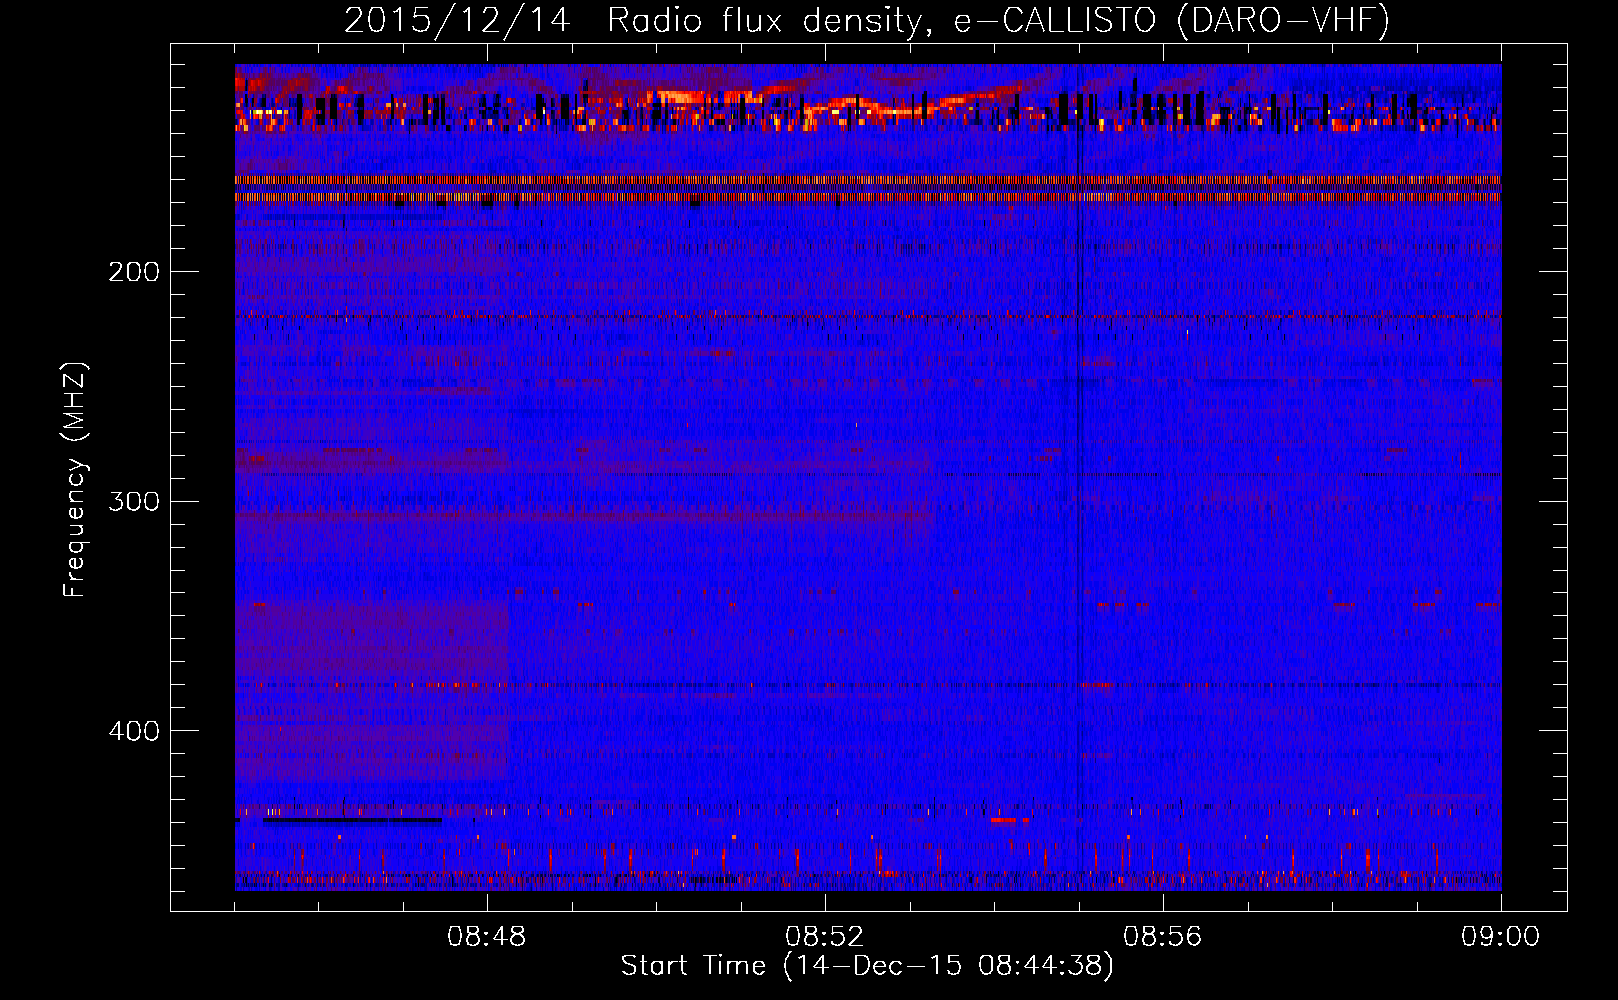Image resolution: width=1618 pixels, height=1000 pixels.
Task: Click the 08:56 time tick label
Action: tap(1163, 937)
